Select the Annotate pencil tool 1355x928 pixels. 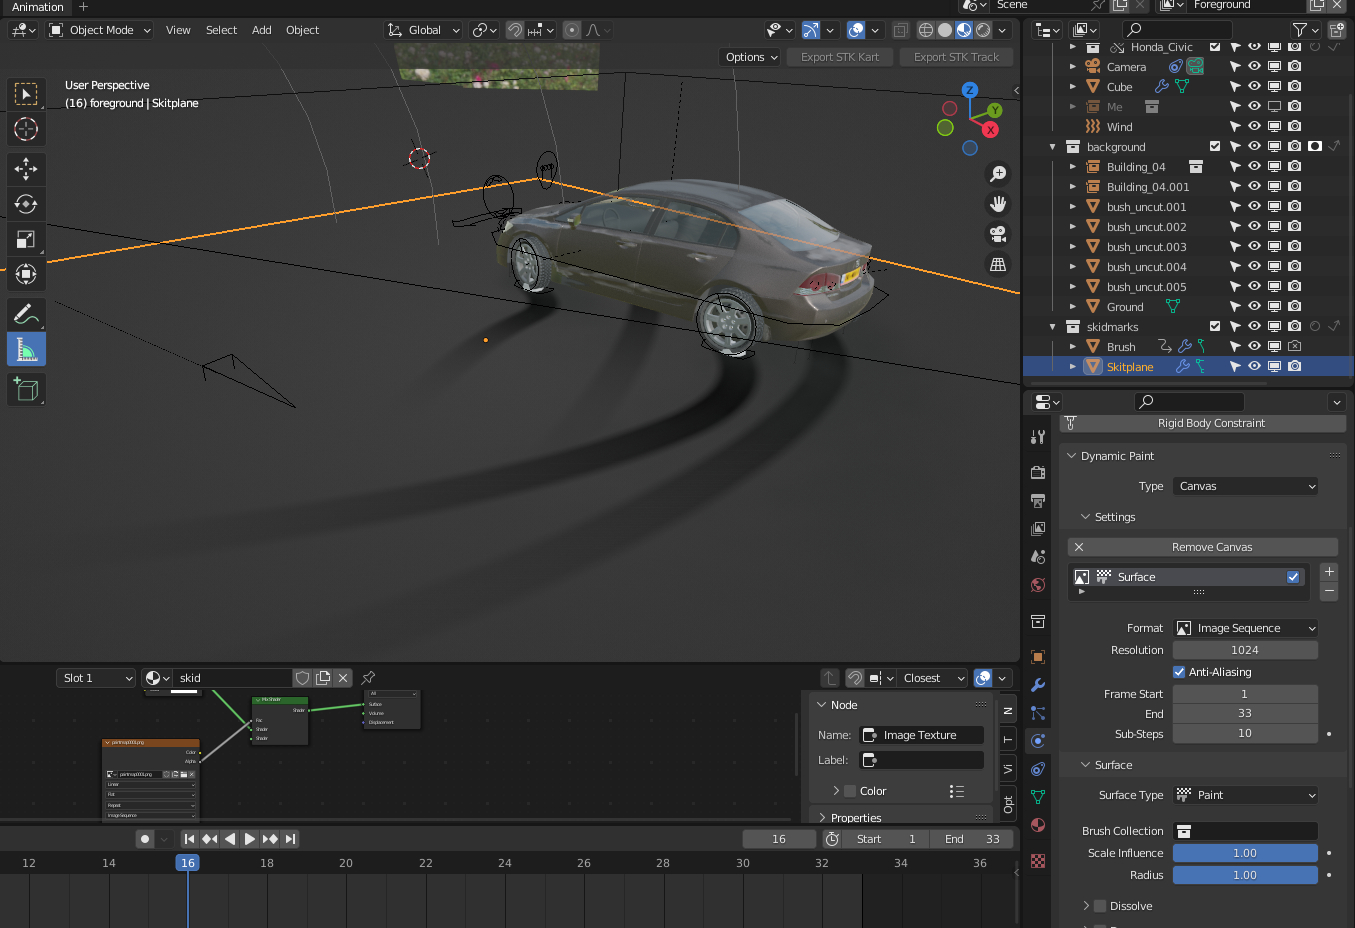click(26, 314)
